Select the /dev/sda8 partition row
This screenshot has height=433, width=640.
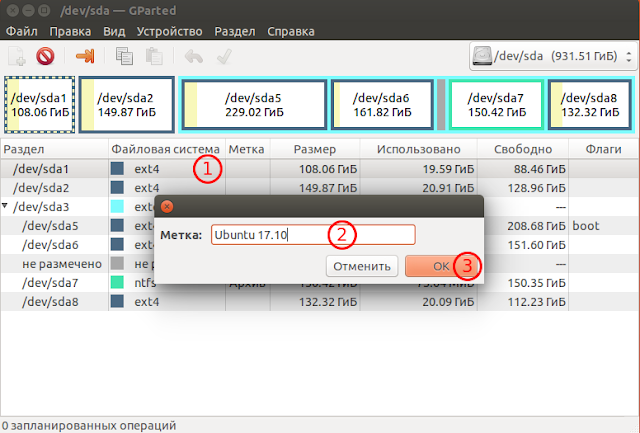click(x=320, y=302)
